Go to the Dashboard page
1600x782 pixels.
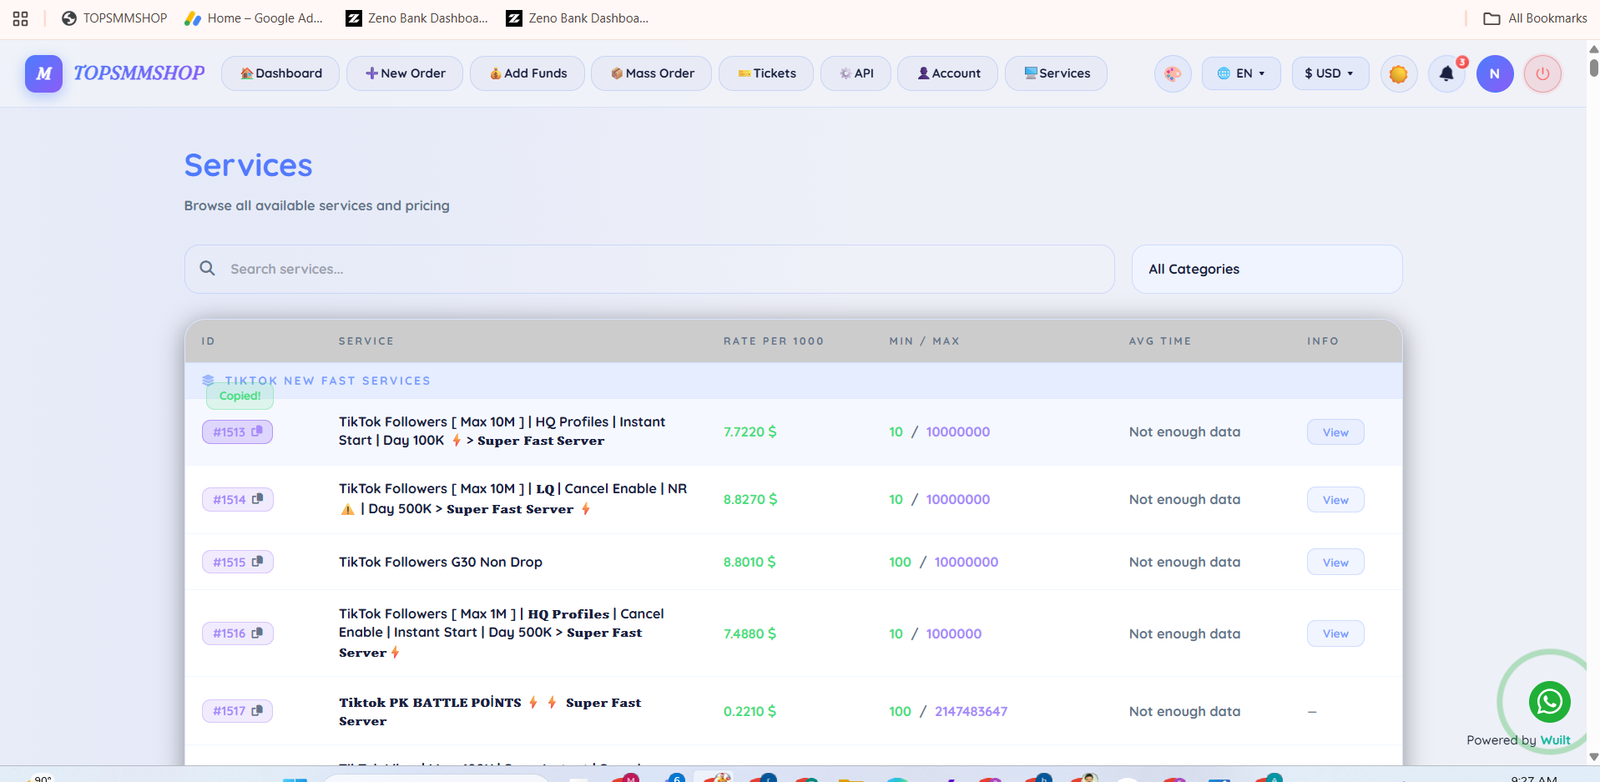tap(280, 73)
